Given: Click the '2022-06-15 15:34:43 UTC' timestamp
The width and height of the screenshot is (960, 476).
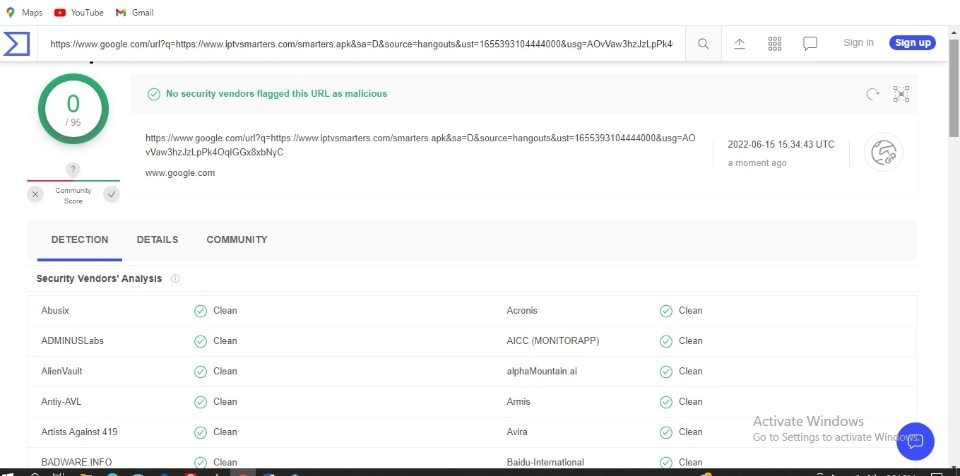Looking at the screenshot, I should (x=781, y=145).
